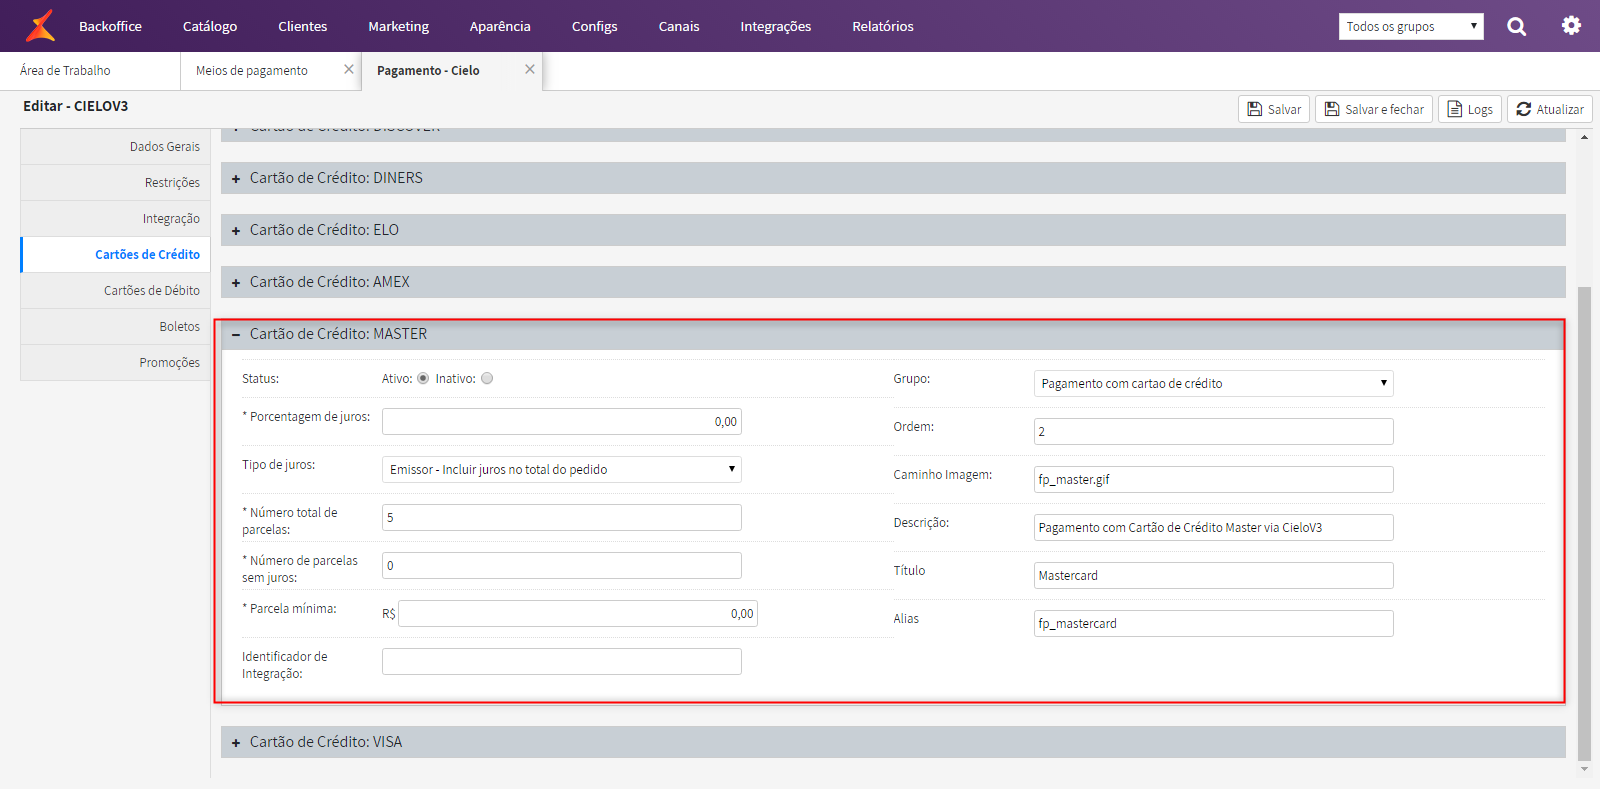Close the Pagamento - Cielo tab
The height and width of the screenshot is (789, 1600).
pyautogui.click(x=530, y=69)
